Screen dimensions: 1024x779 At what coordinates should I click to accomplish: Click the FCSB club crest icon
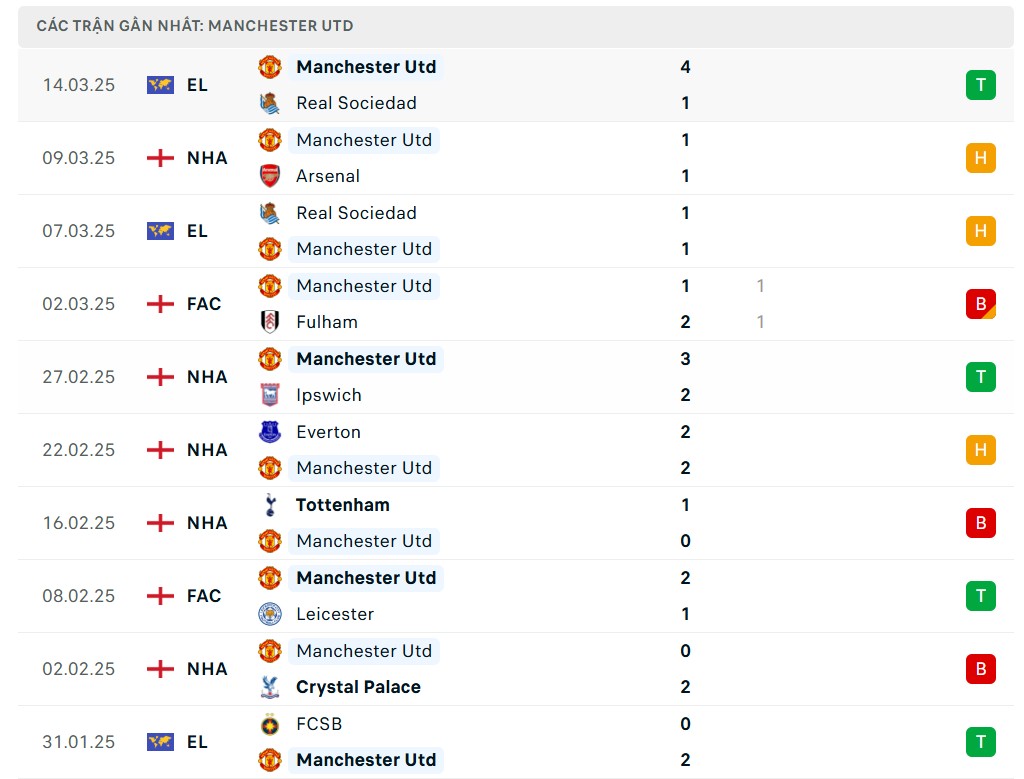[270, 724]
